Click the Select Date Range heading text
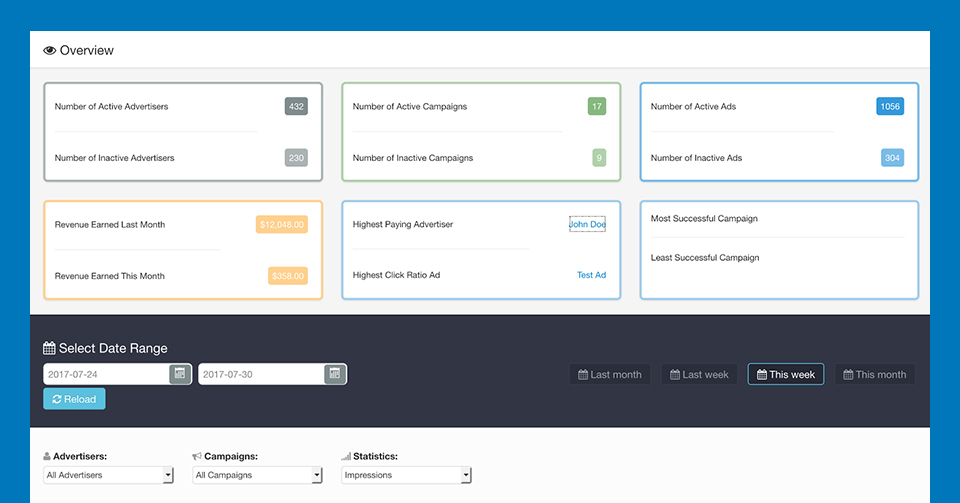 coord(113,348)
